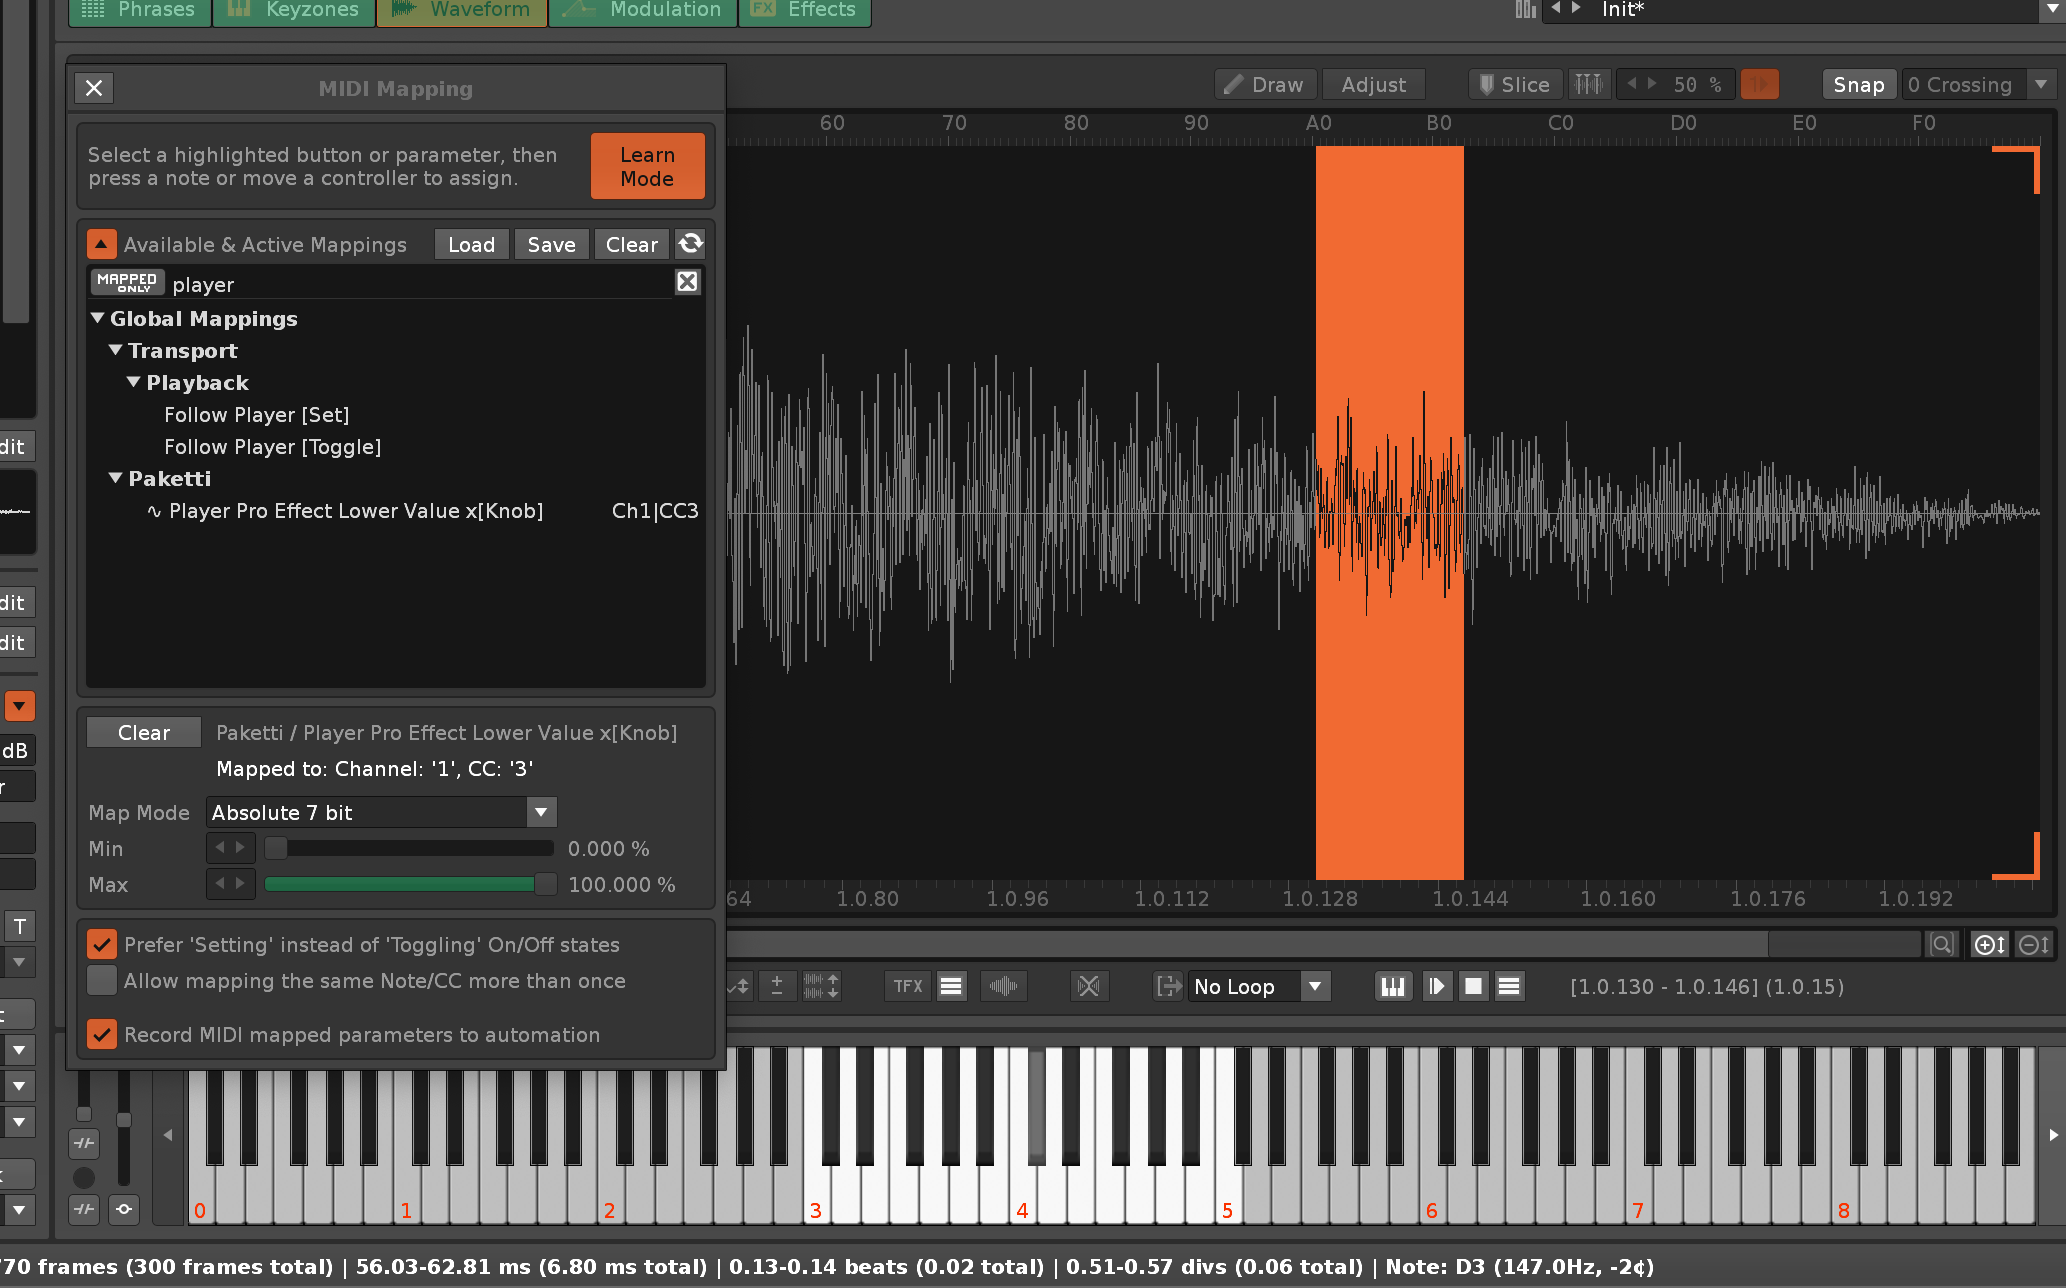The width and height of the screenshot is (2066, 1288).
Task: Click the TFX button
Action: point(907,987)
